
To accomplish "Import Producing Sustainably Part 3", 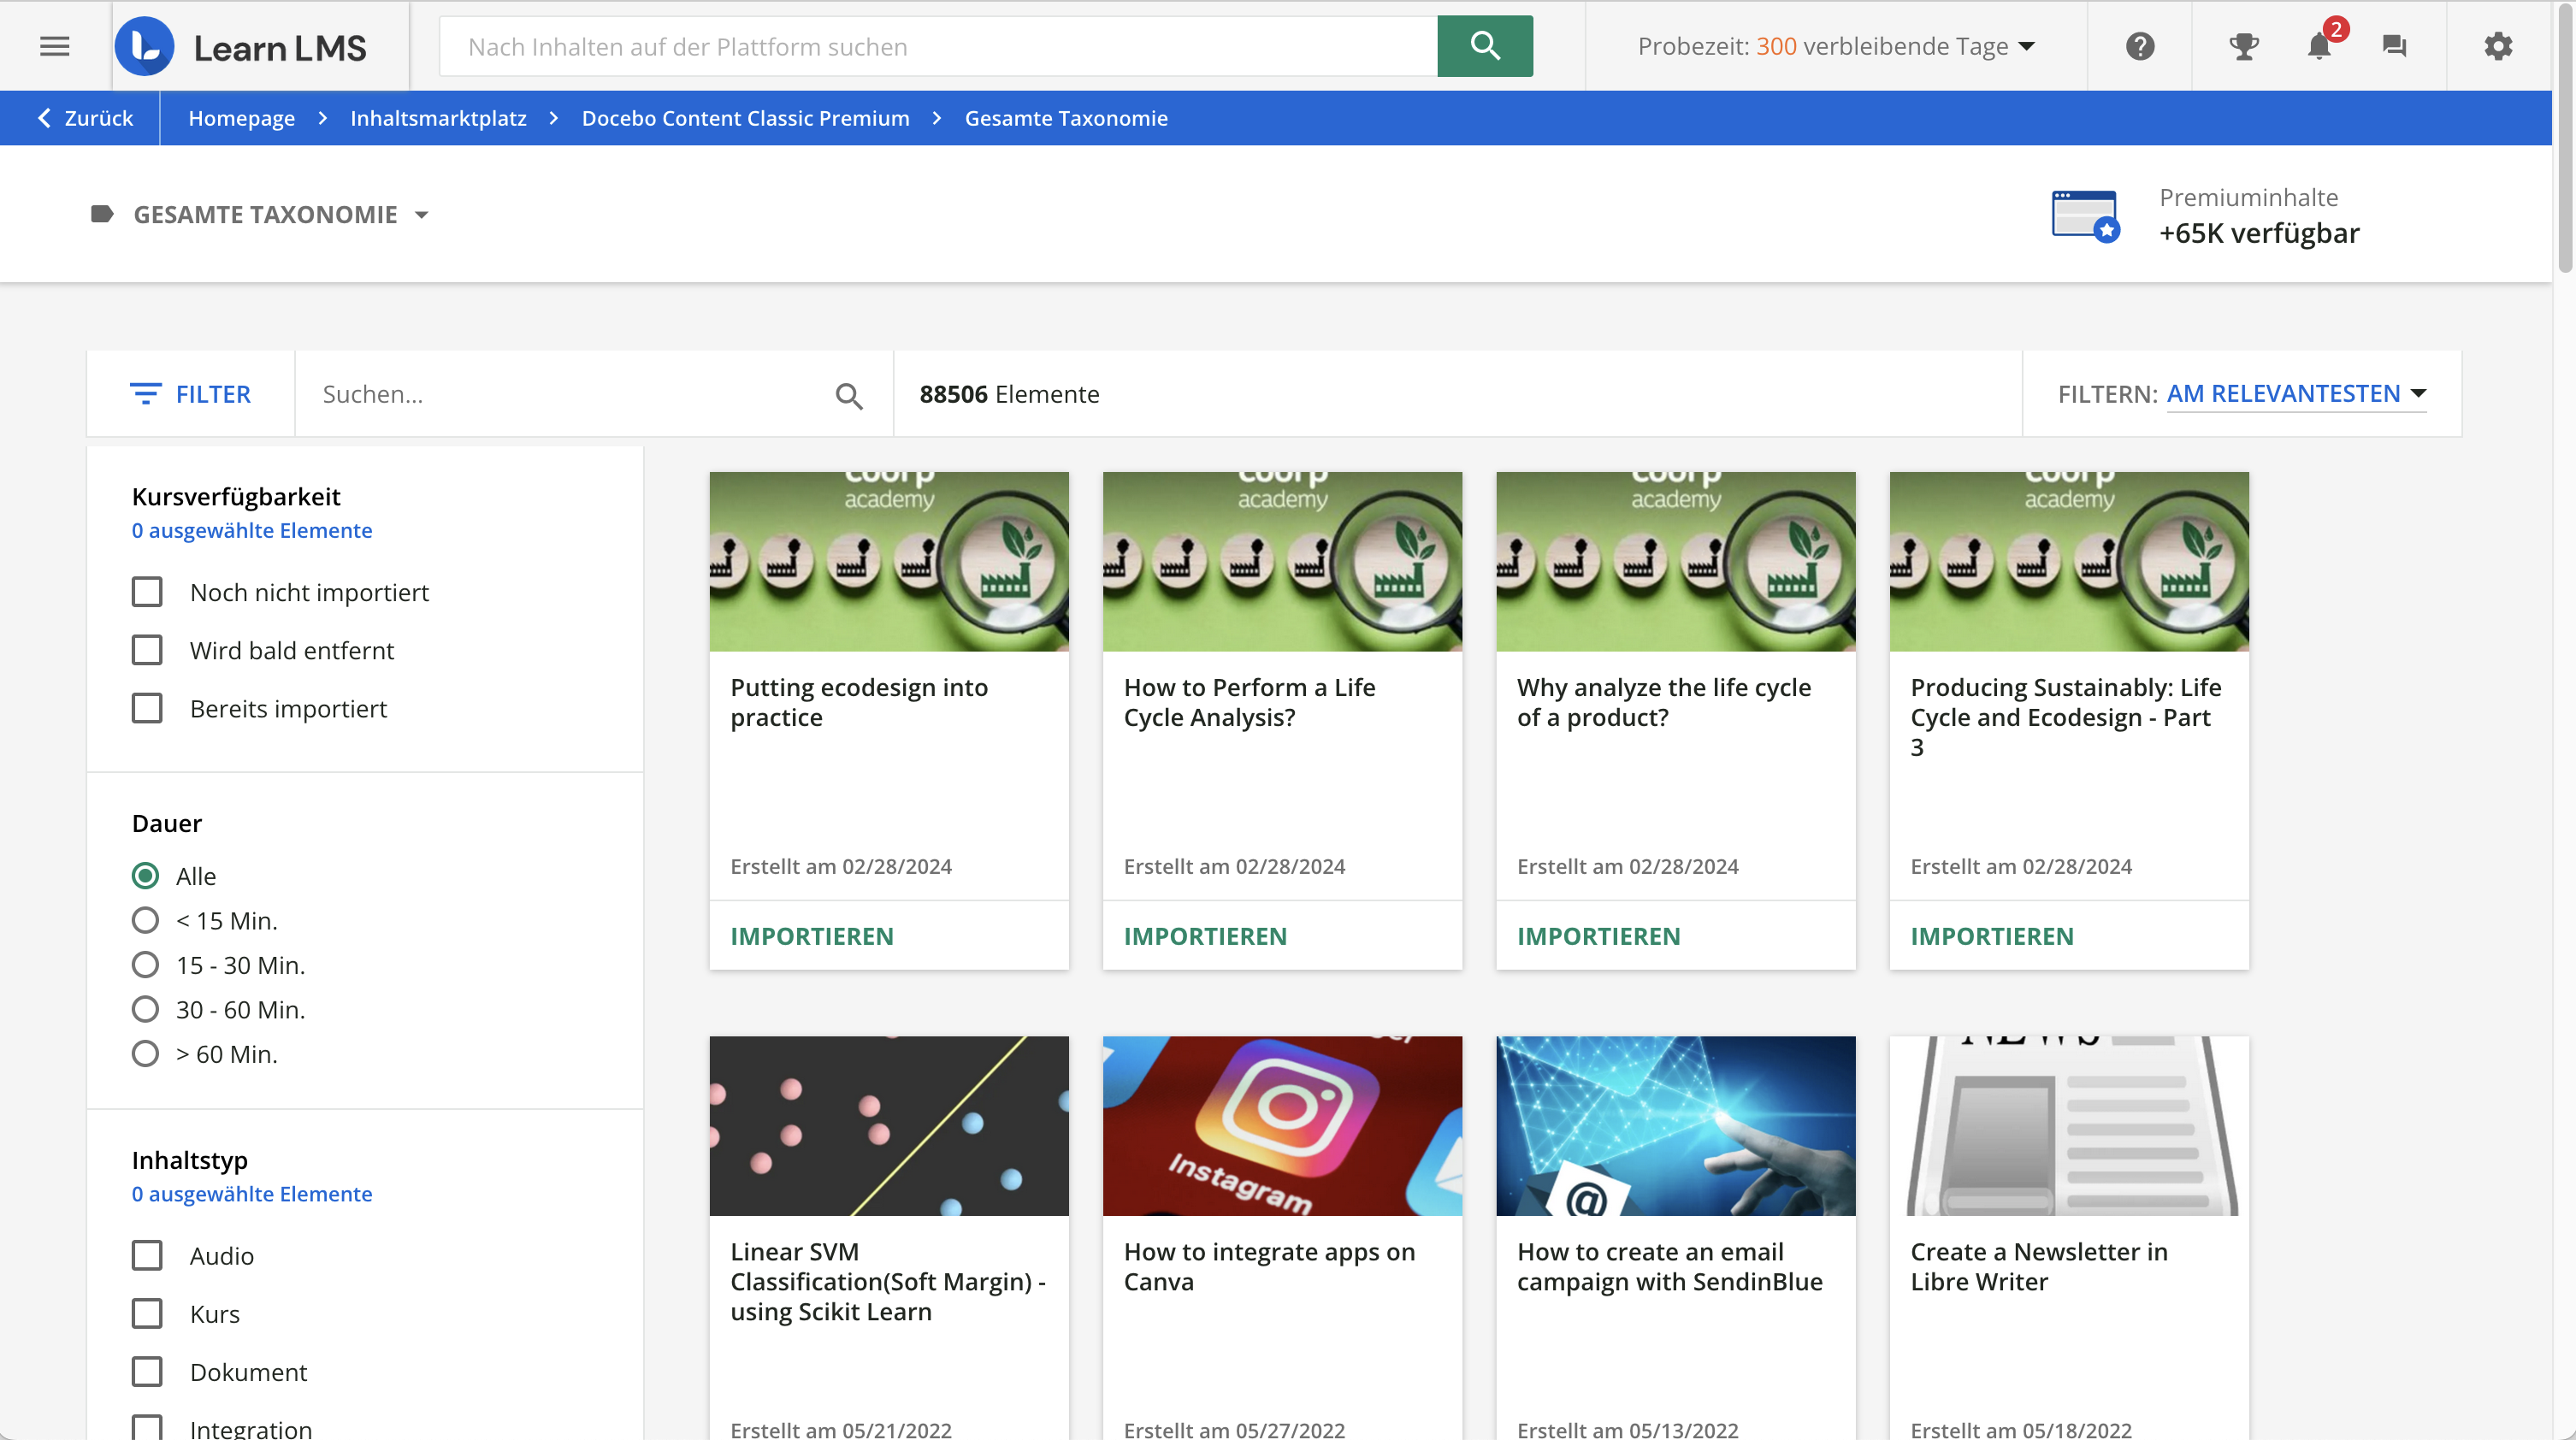I will click(1992, 936).
